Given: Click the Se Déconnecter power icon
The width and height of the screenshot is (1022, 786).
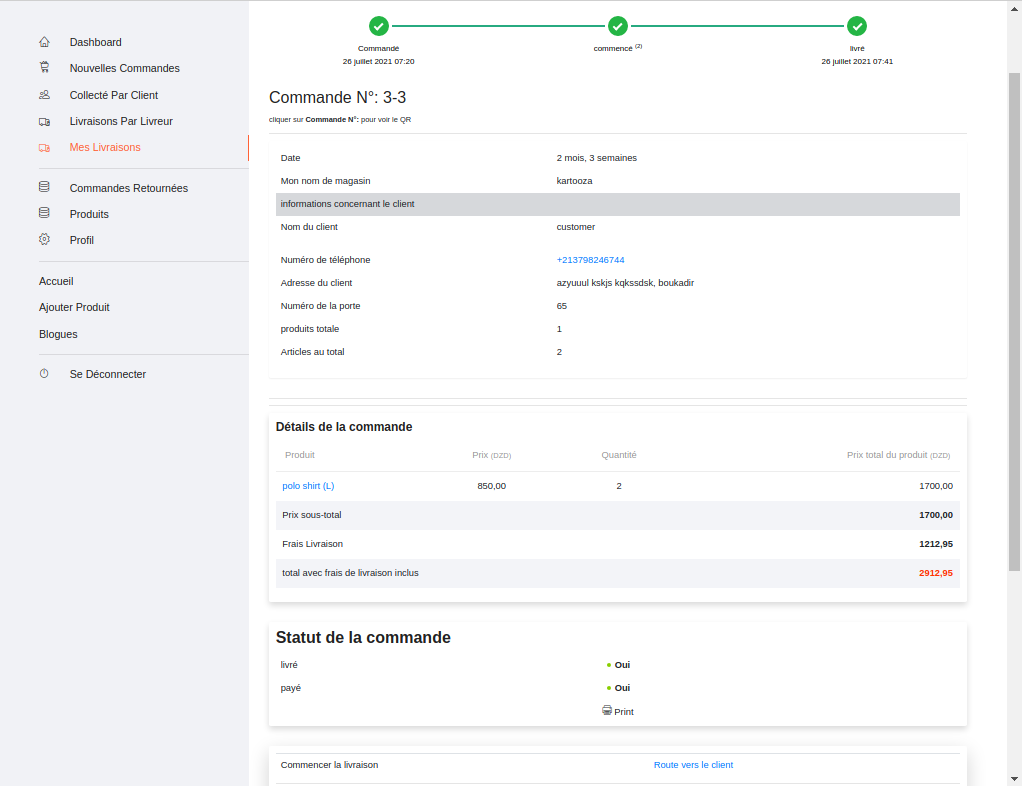Looking at the screenshot, I should [x=44, y=374].
